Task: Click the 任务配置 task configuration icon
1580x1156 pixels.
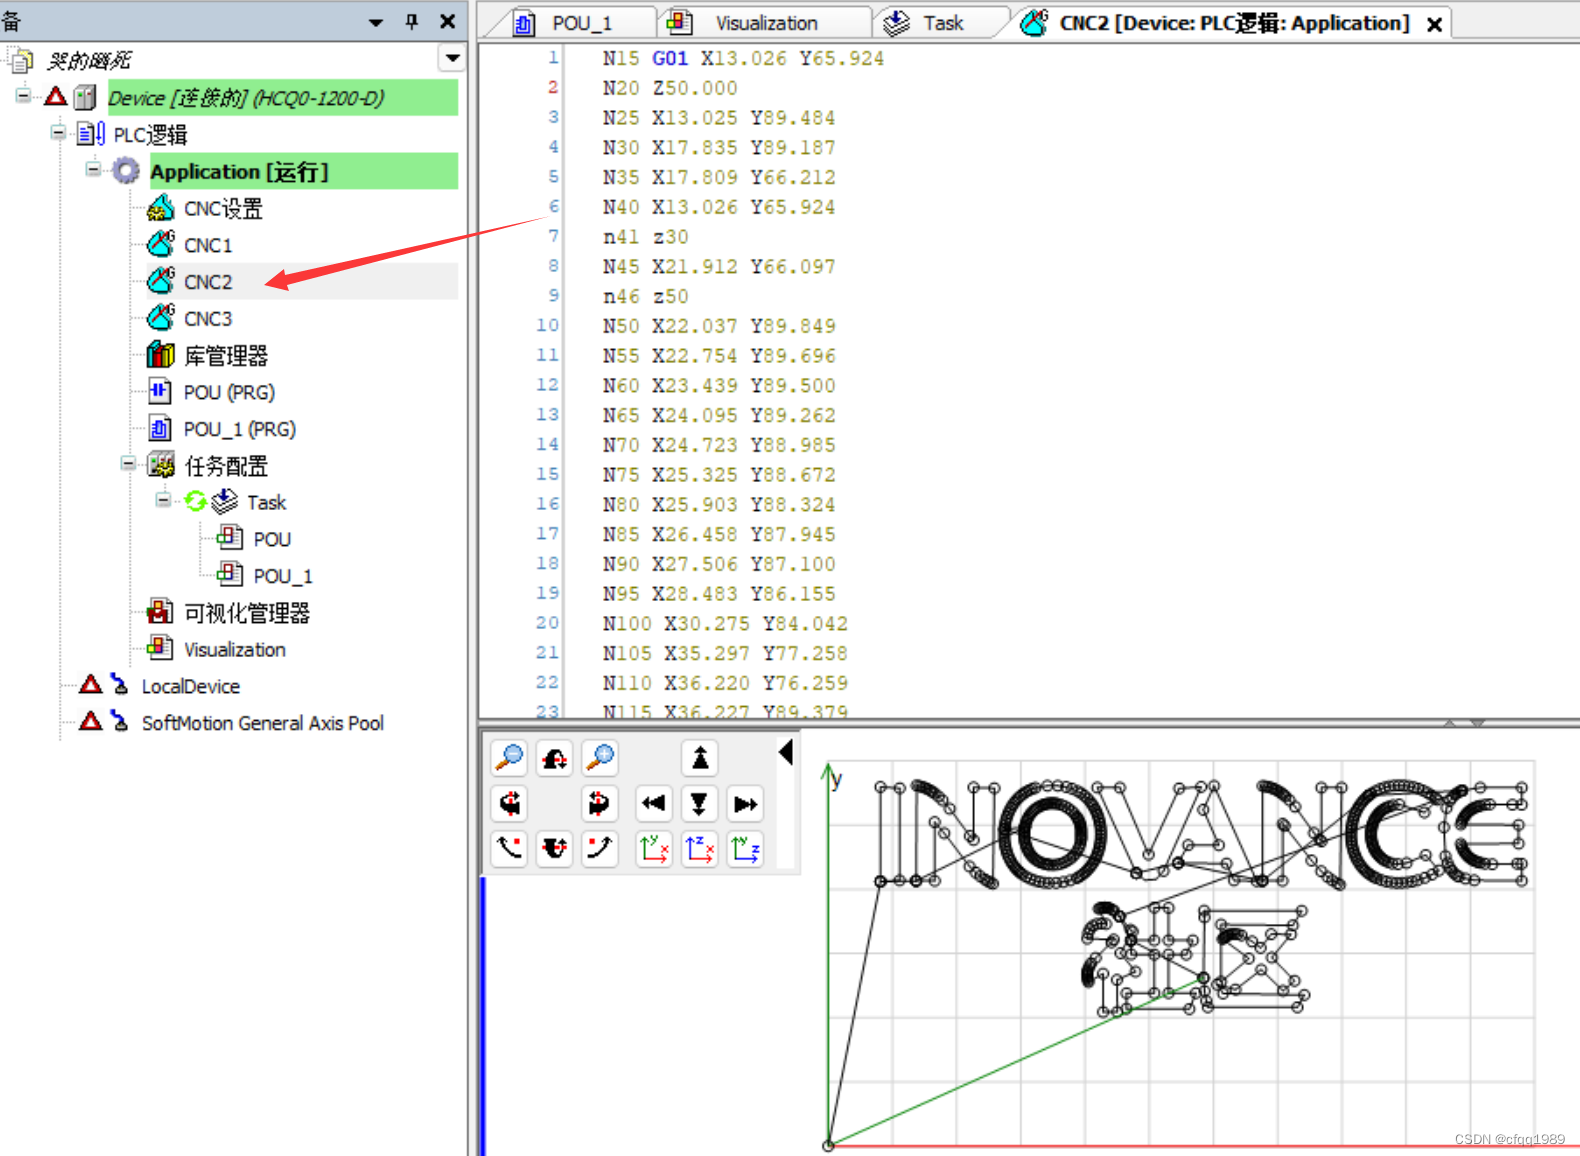Action: coord(161,465)
